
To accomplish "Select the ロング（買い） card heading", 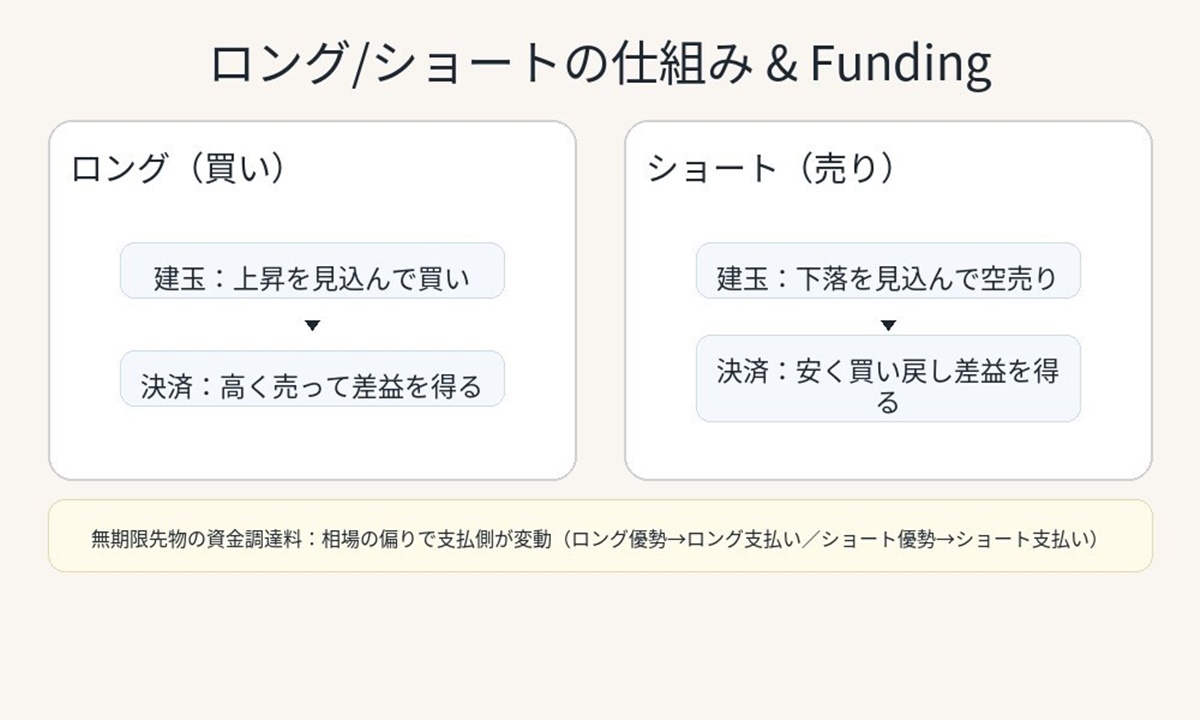I will click(x=178, y=168).
